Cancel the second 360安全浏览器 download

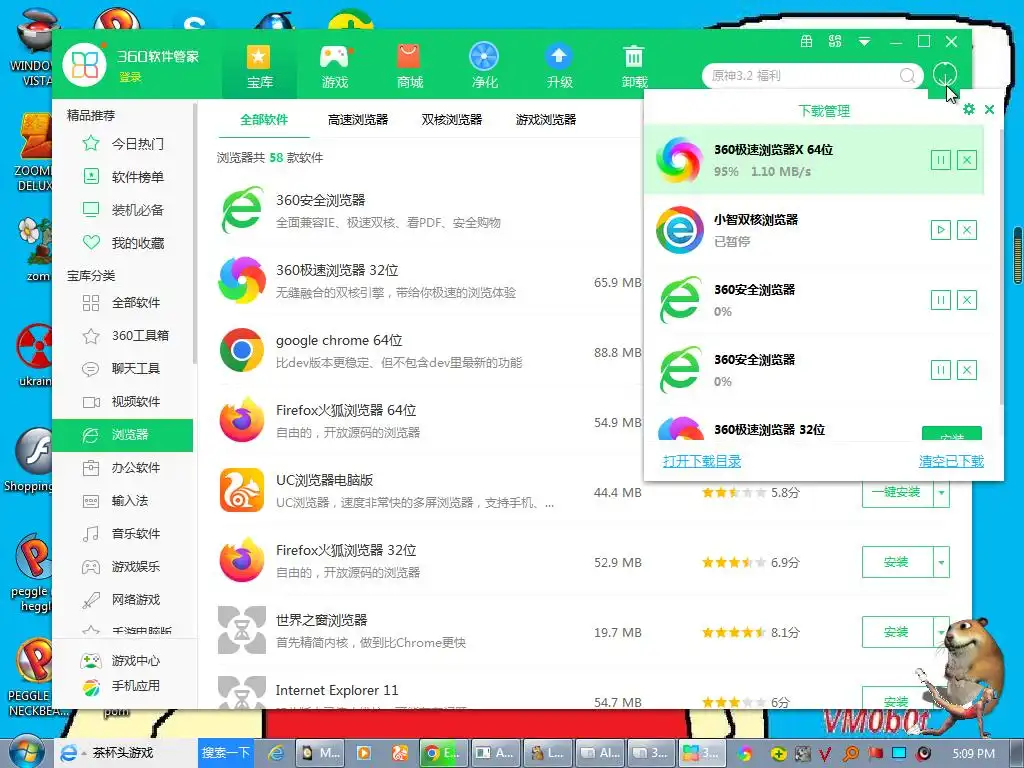967,370
